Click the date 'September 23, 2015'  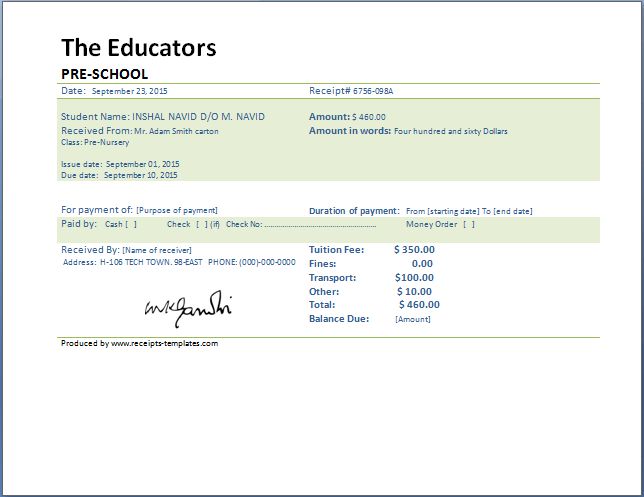tap(129, 91)
